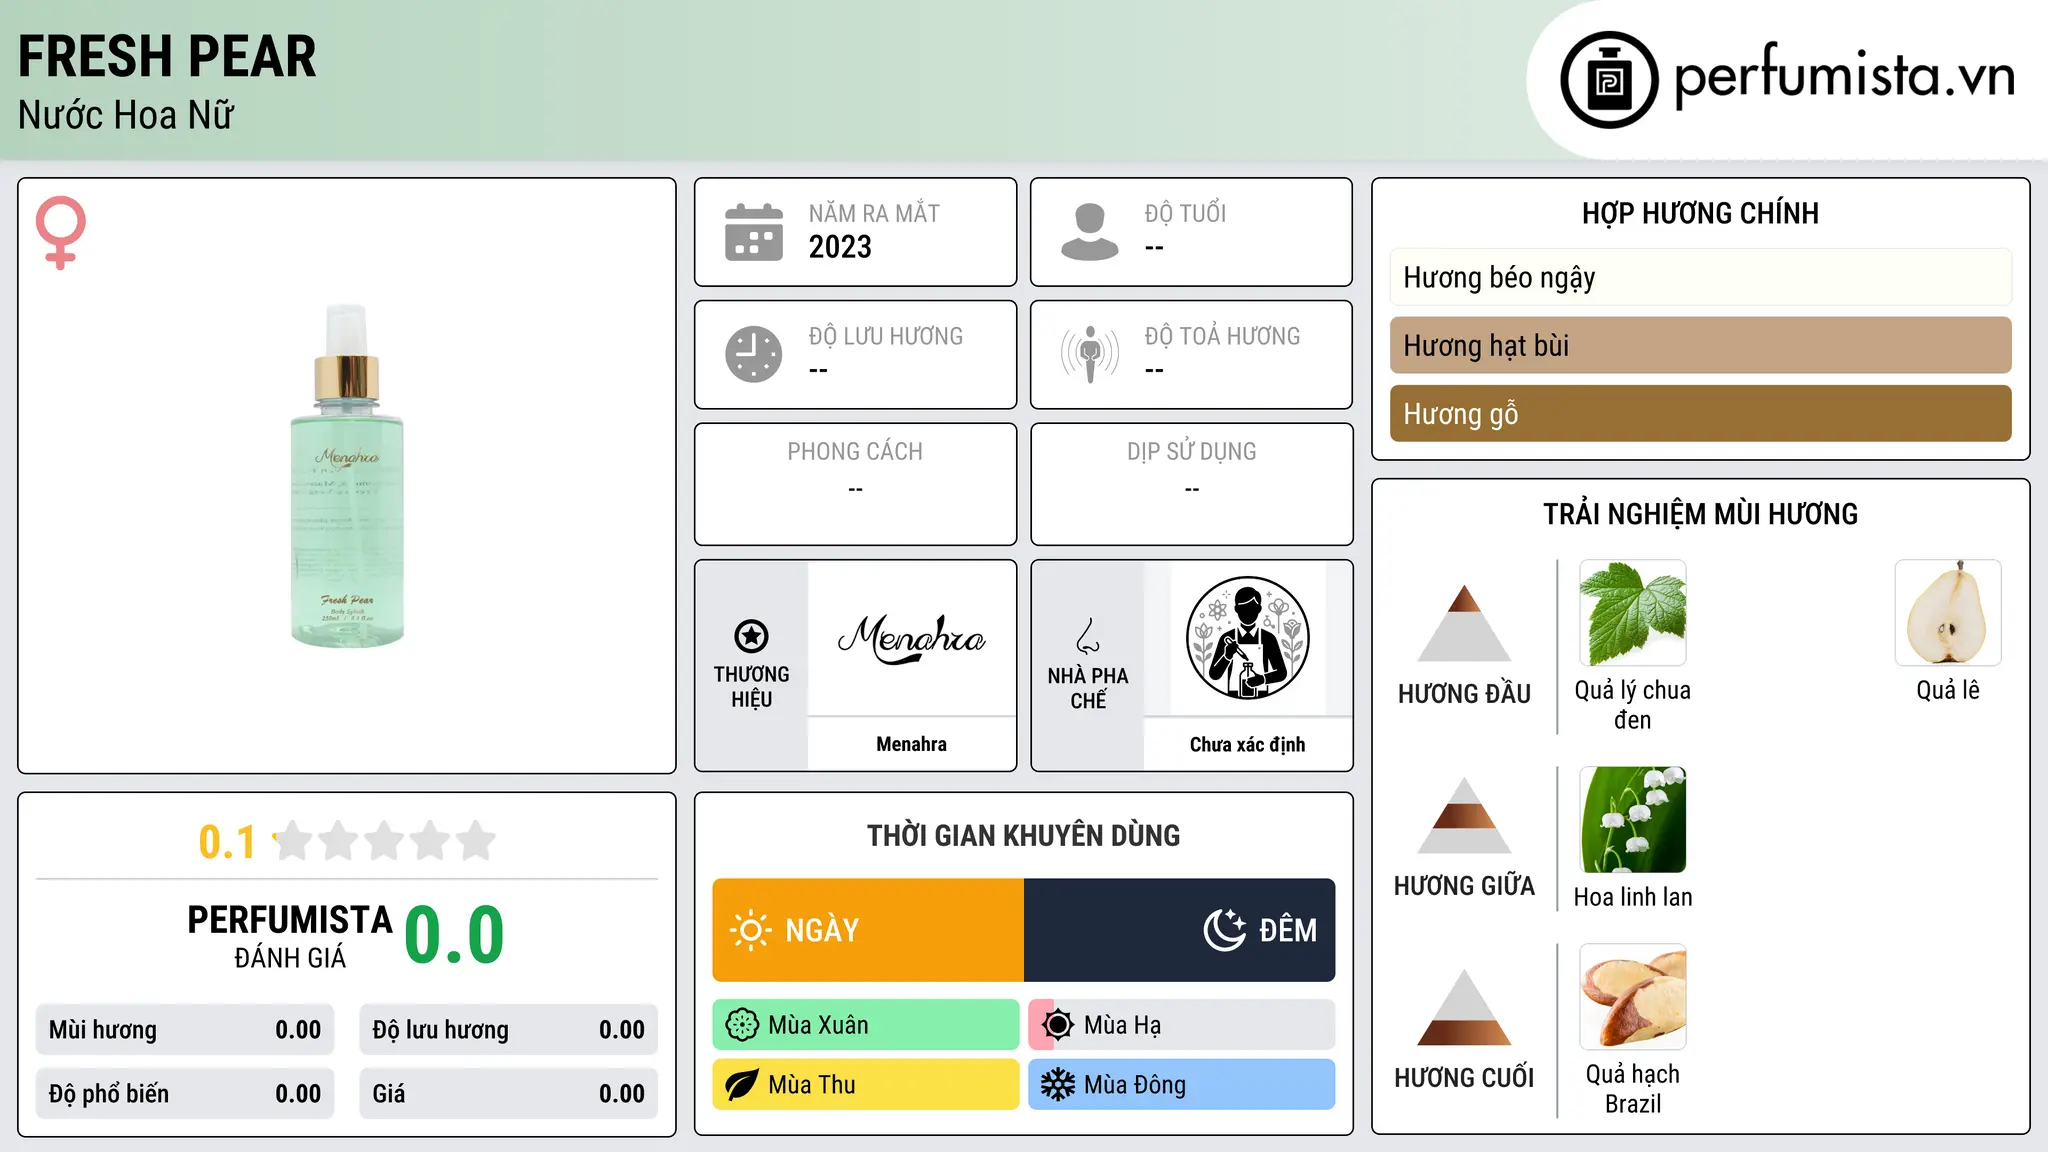2048x1152 pixels.
Task: Click the perfumista.vn perfume bottle logo icon
Action: 1609,80
